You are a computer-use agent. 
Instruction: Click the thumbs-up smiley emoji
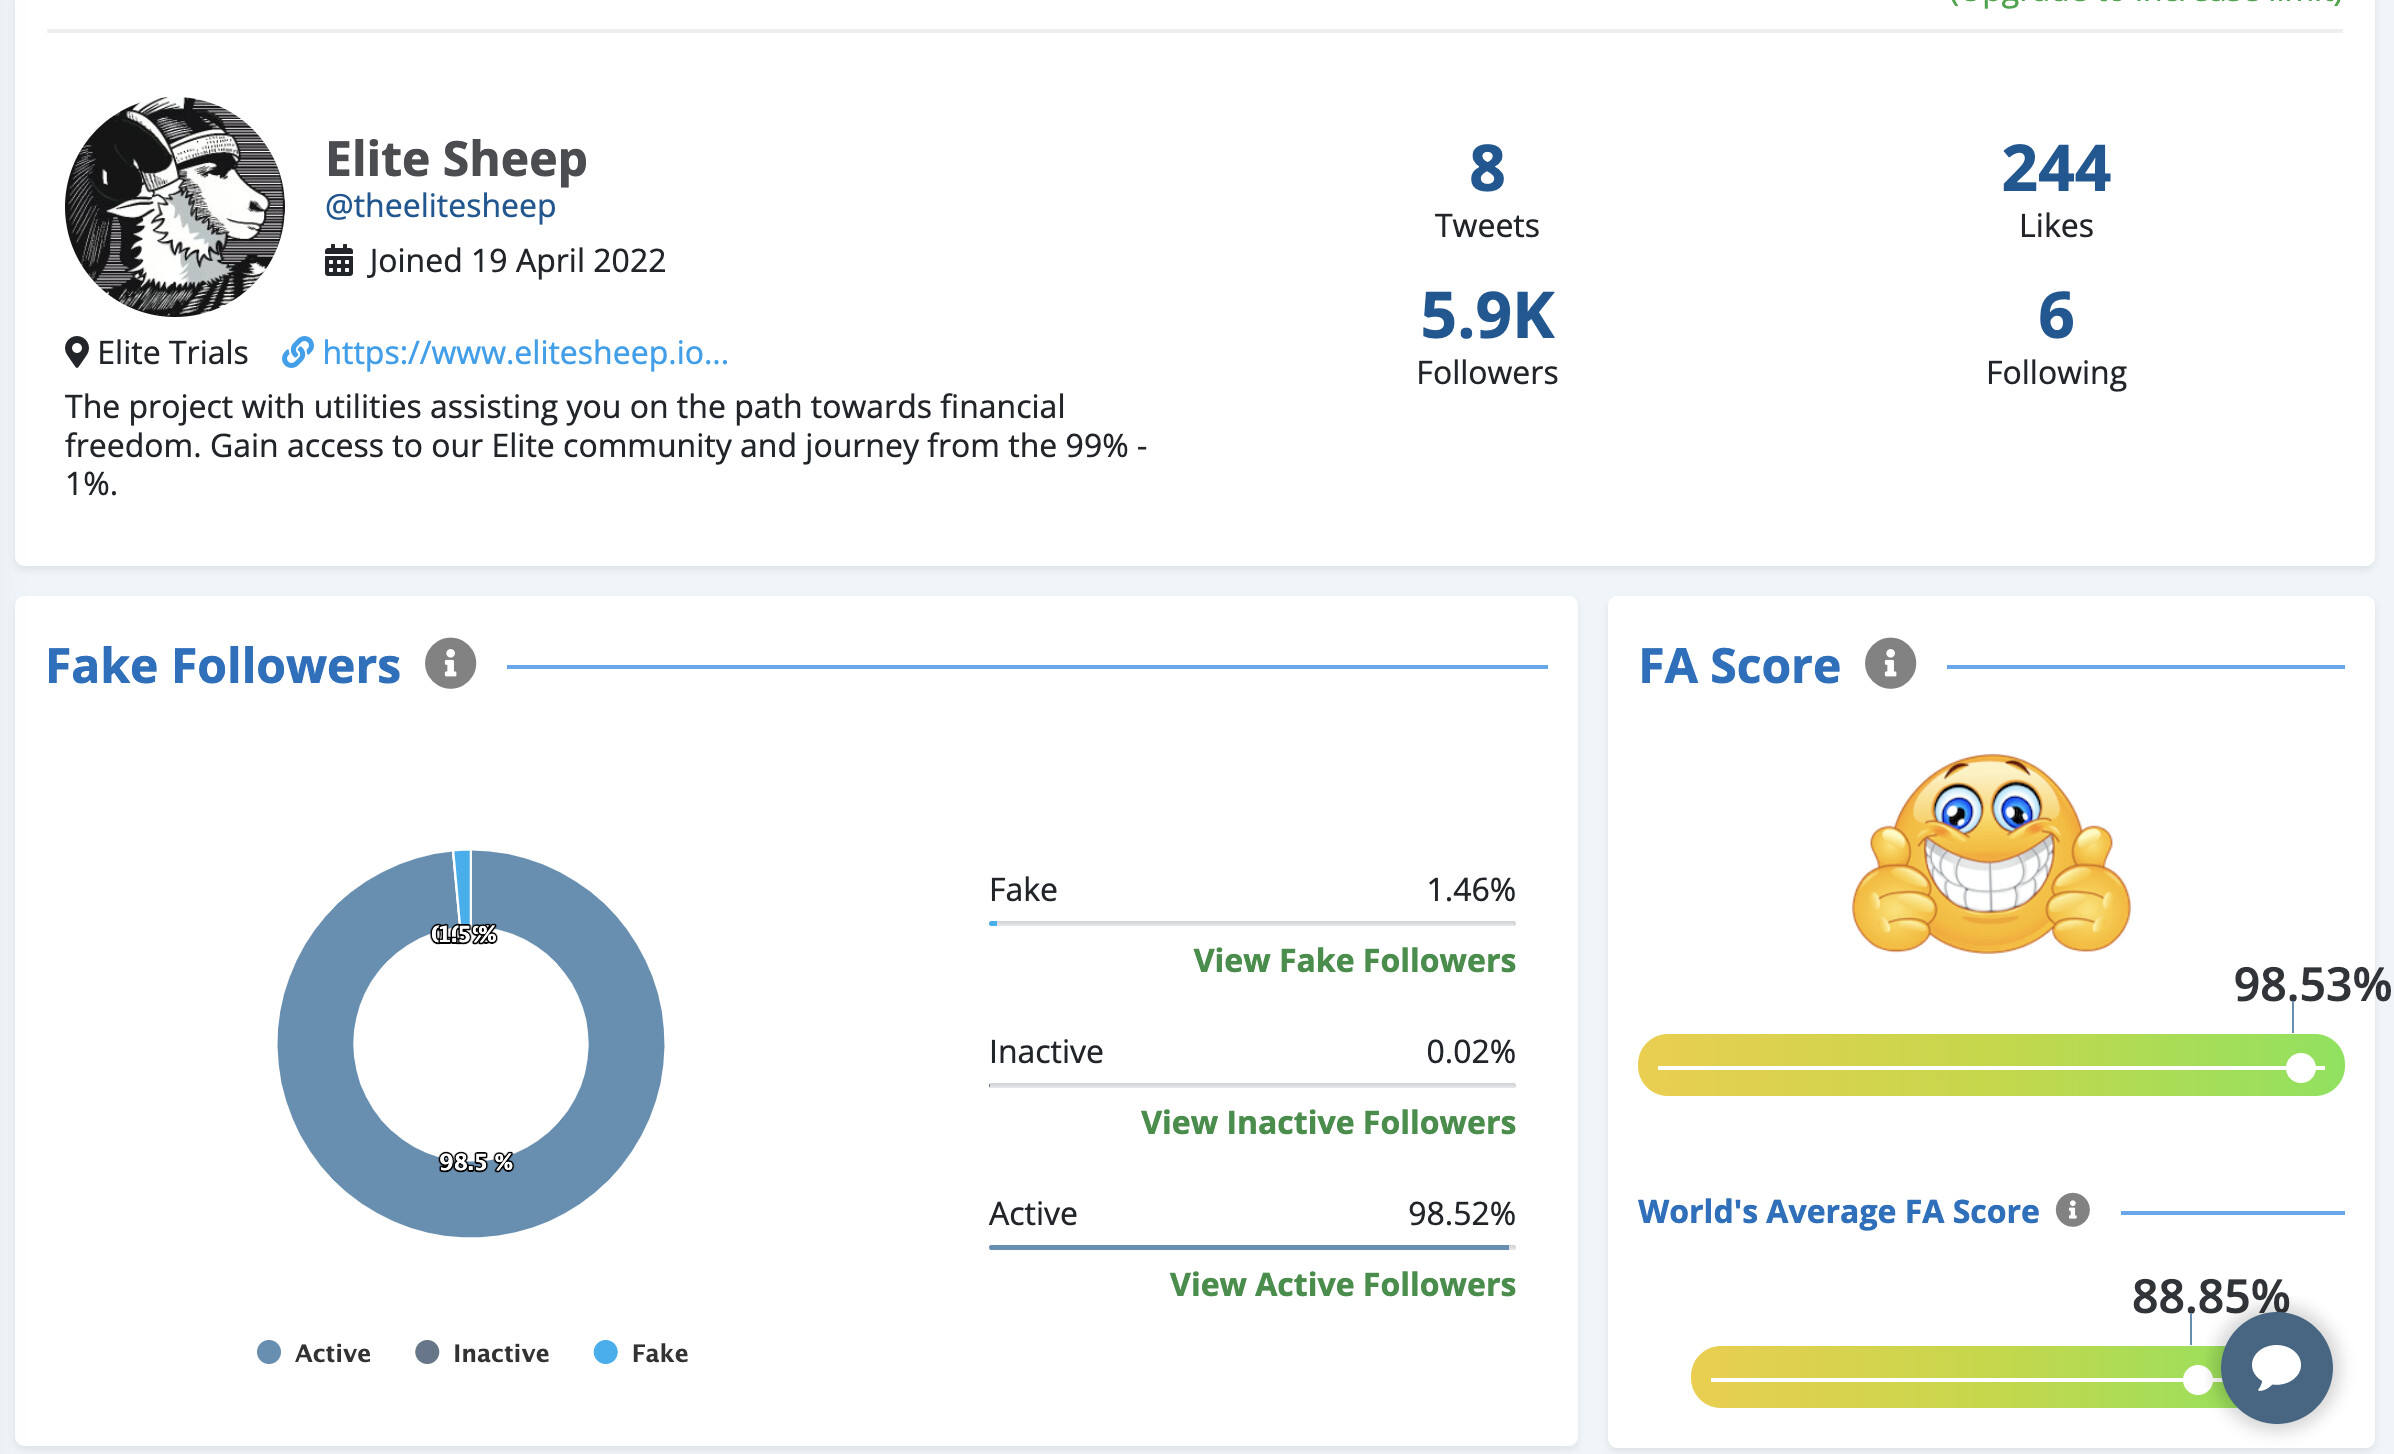coord(1991,853)
